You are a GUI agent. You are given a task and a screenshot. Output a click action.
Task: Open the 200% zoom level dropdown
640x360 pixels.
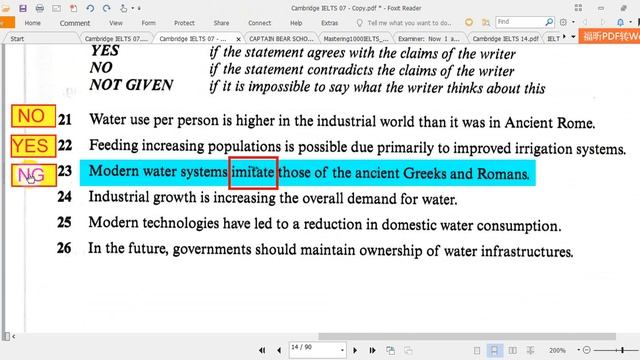point(578,350)
